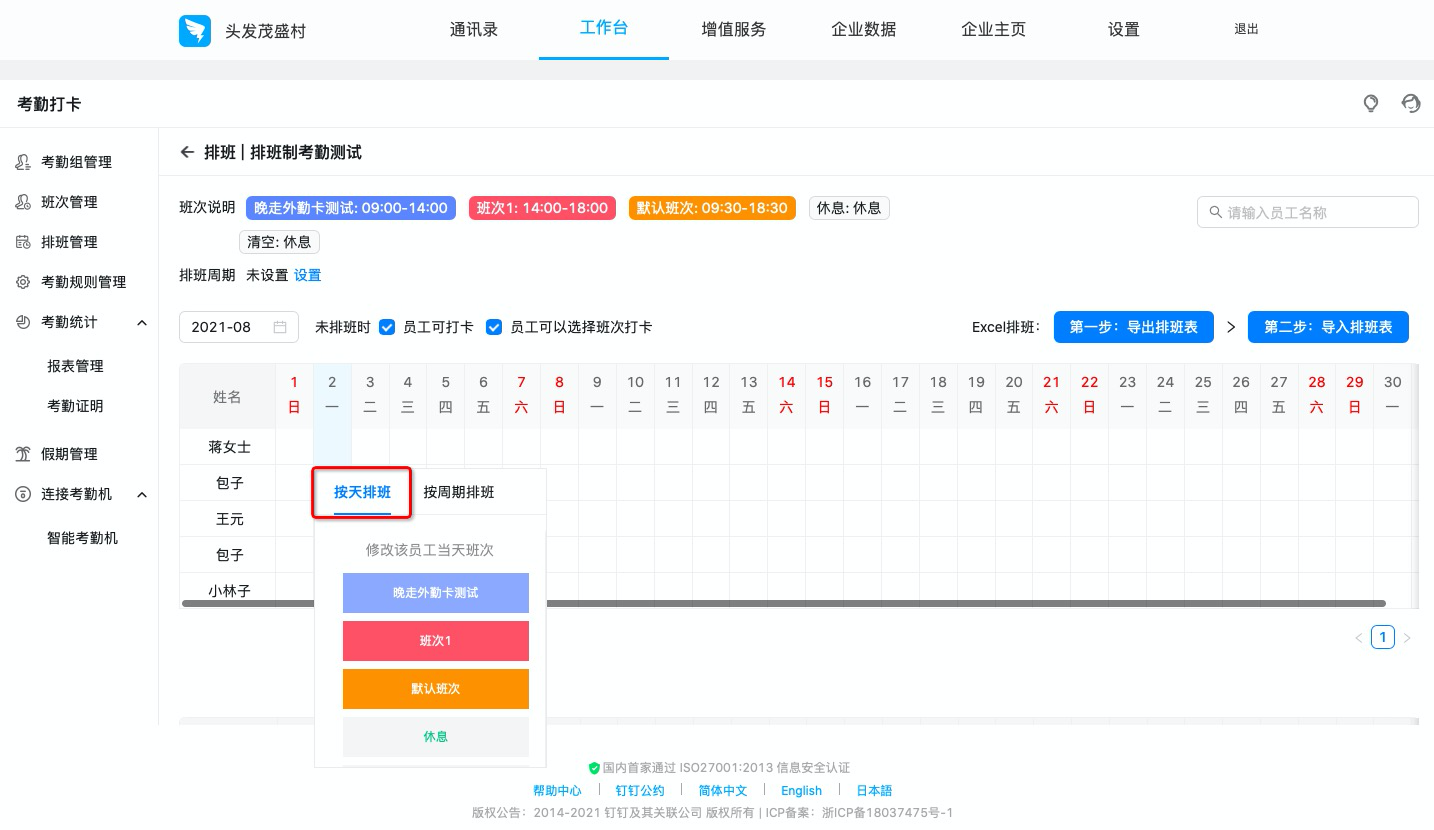Uncheck 员工可打卡 checkbox
Viewport: 1434px width, 830px height.
point(387,326)
